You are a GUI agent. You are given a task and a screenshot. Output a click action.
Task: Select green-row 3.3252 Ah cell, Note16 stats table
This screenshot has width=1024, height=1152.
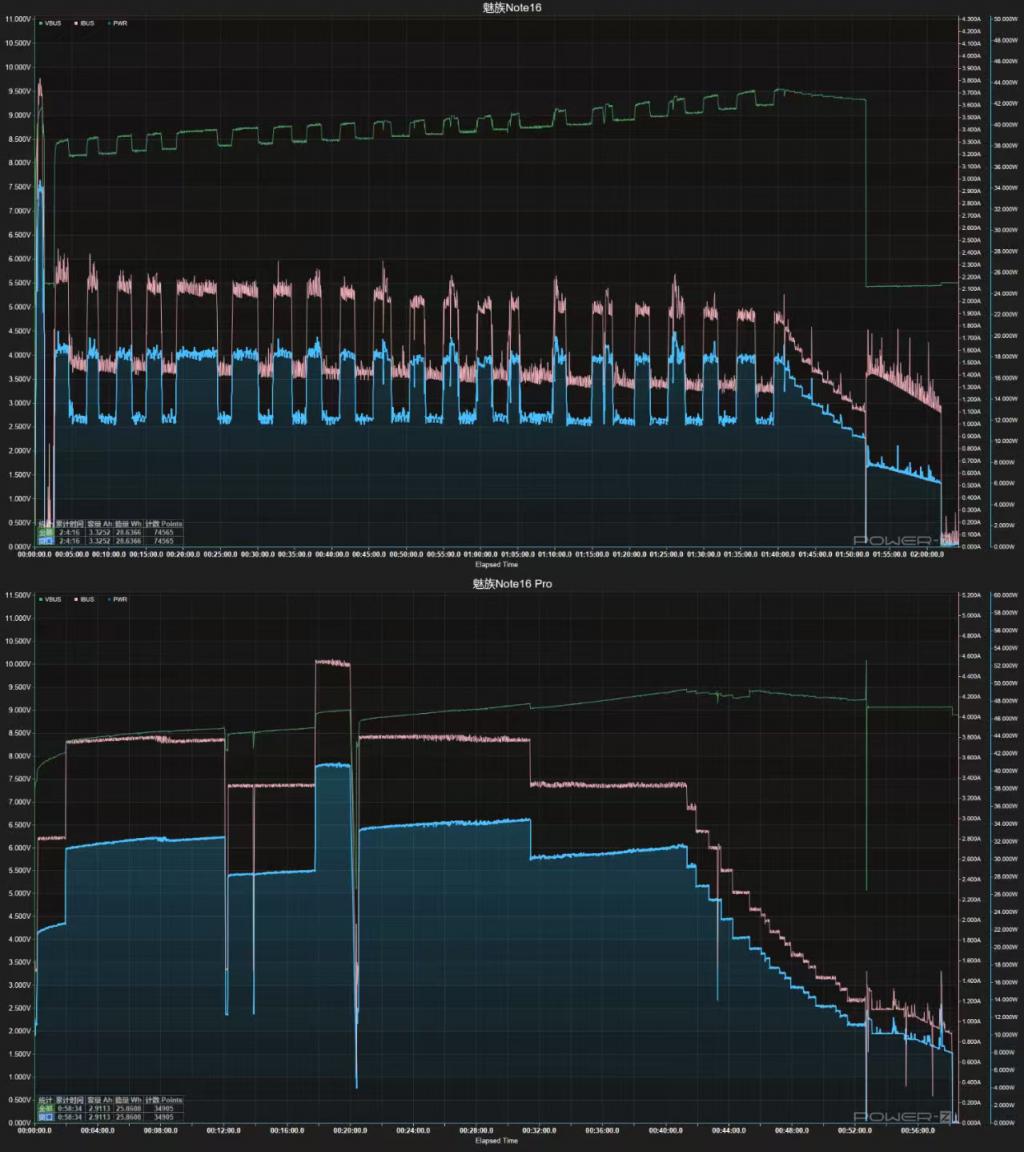99,532
